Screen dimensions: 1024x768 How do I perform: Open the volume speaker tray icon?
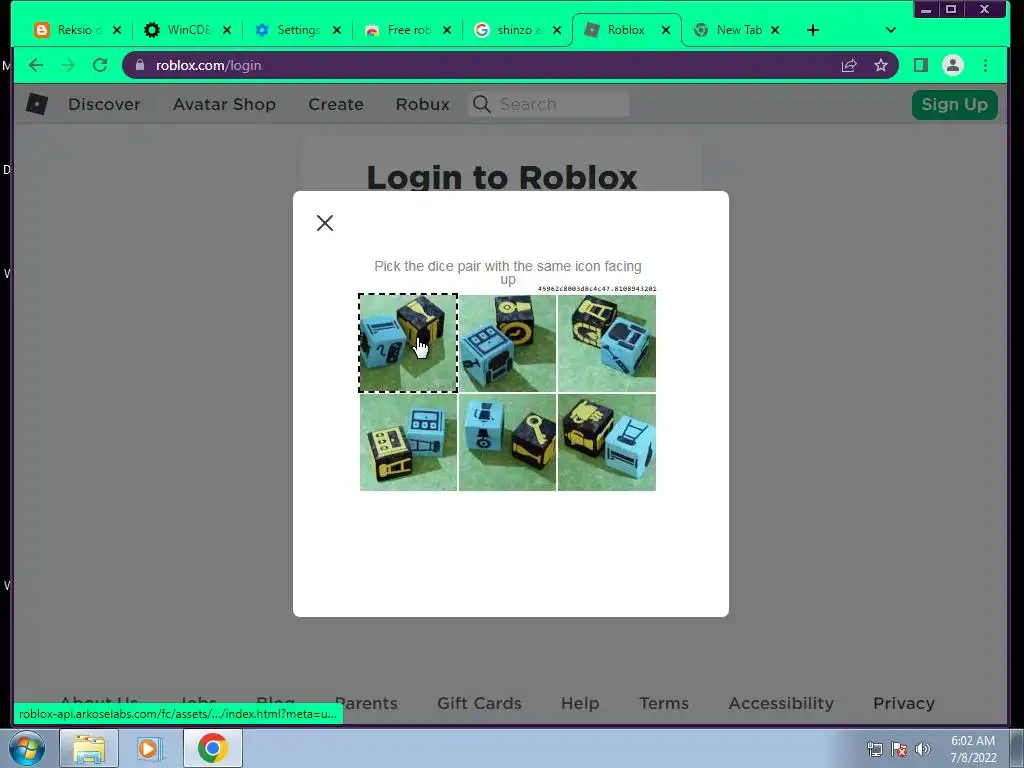[923, 749]
